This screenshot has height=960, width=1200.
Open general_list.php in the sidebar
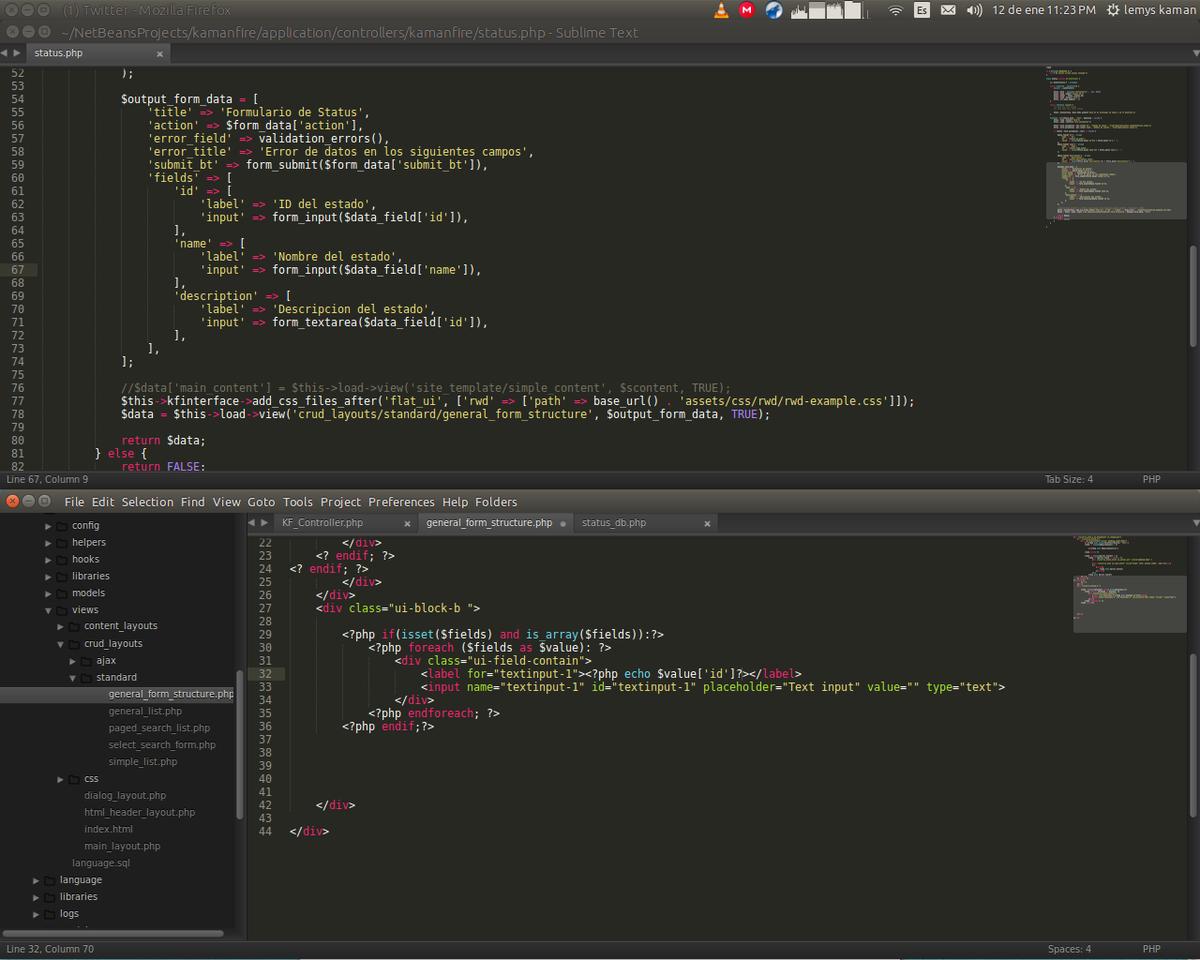click(145, 711)
